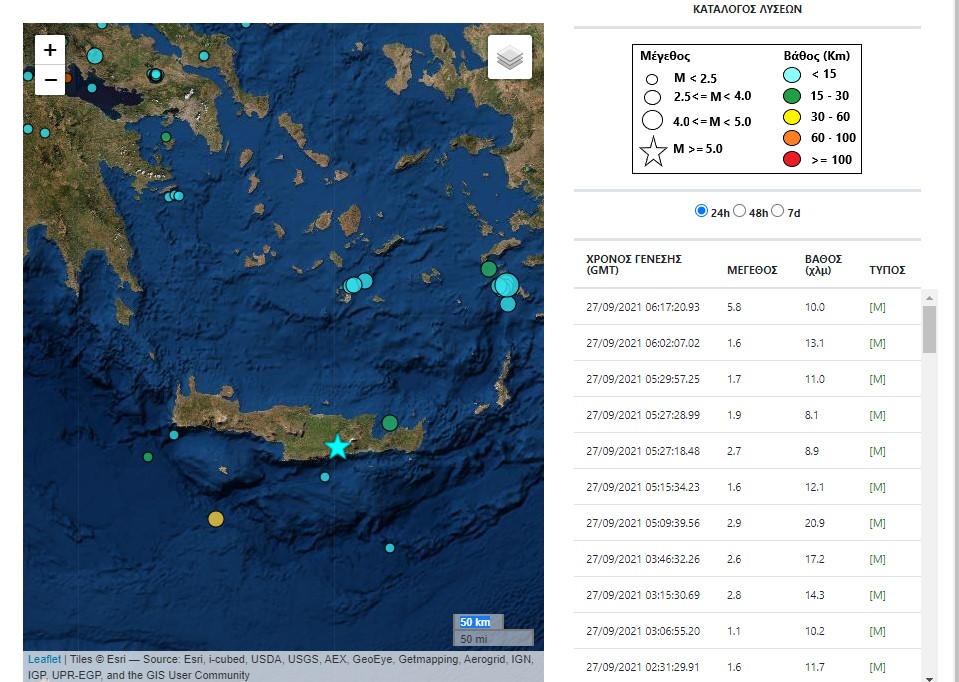Select the 24h time range
The width and height of the screenshot is (959, 682).
[701, 212]
